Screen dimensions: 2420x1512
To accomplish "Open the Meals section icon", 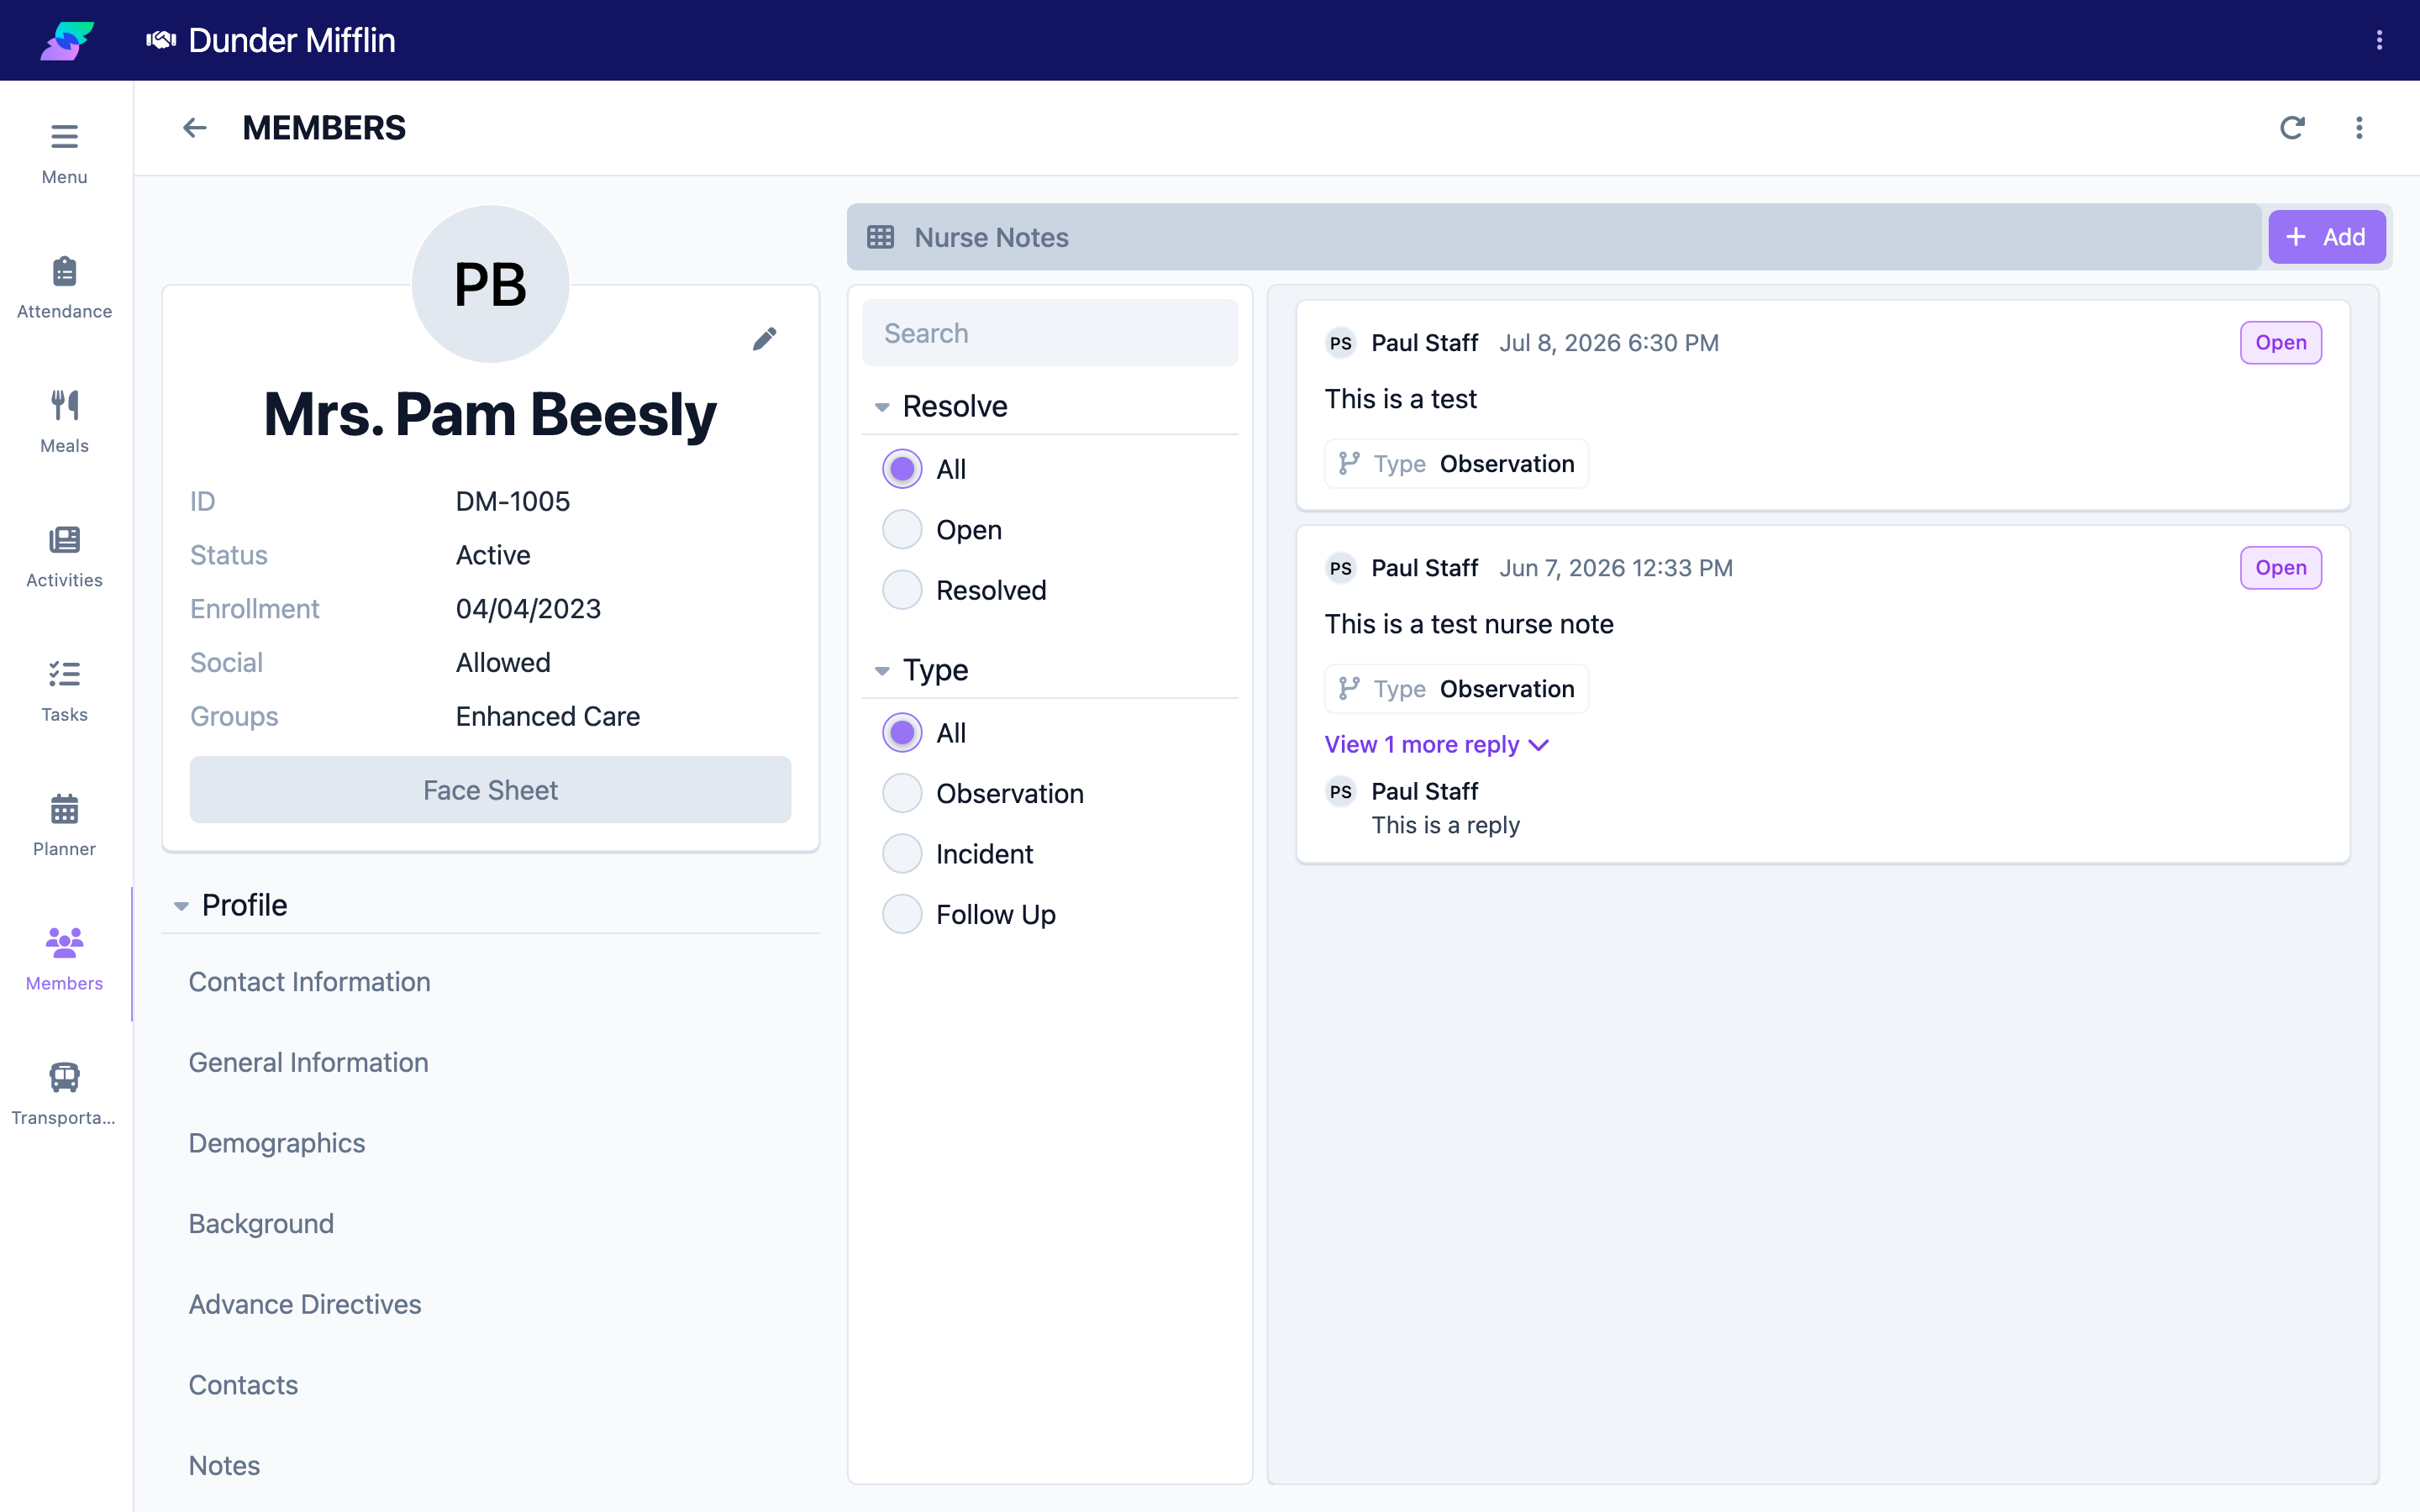I will (64, 405).
